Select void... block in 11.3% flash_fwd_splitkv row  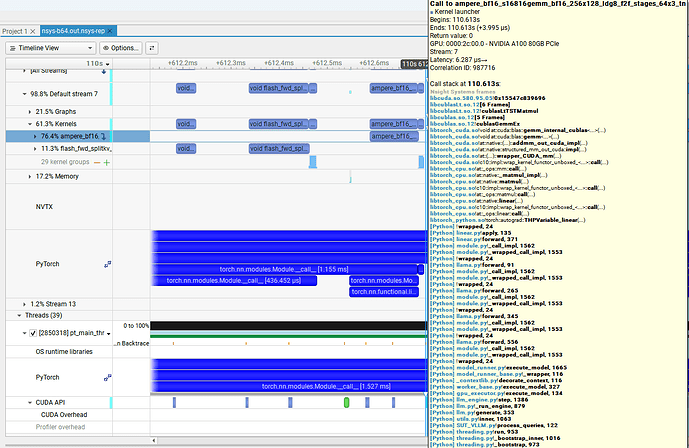[x=186, y=149]
